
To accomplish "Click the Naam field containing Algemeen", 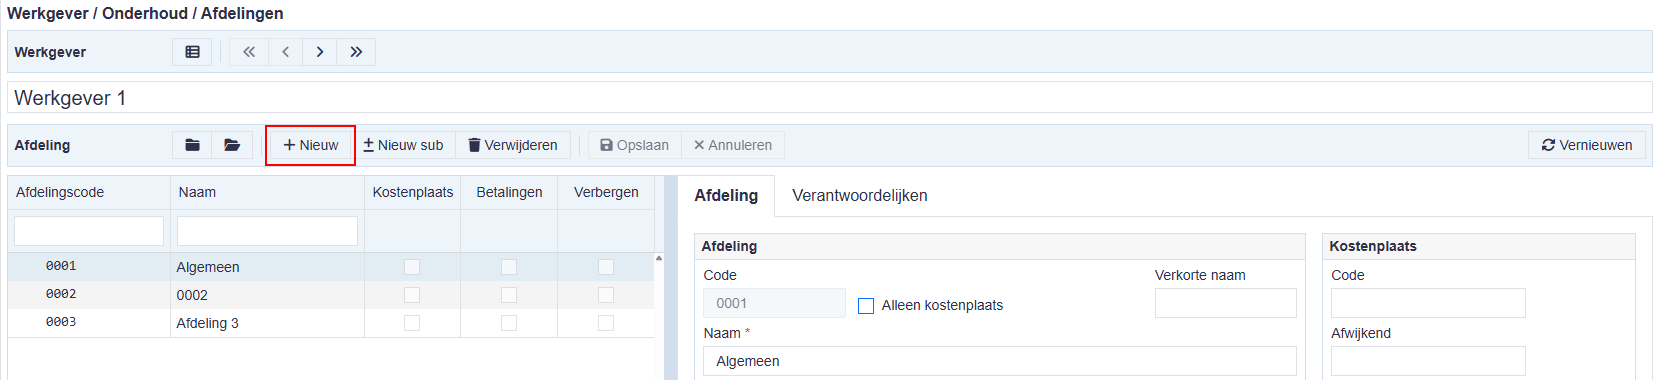I will pos(1000,361).
